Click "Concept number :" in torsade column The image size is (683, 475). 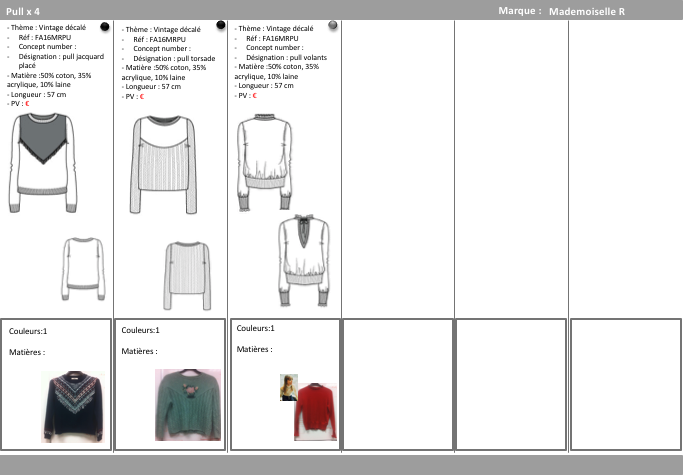tap(162, 49)
